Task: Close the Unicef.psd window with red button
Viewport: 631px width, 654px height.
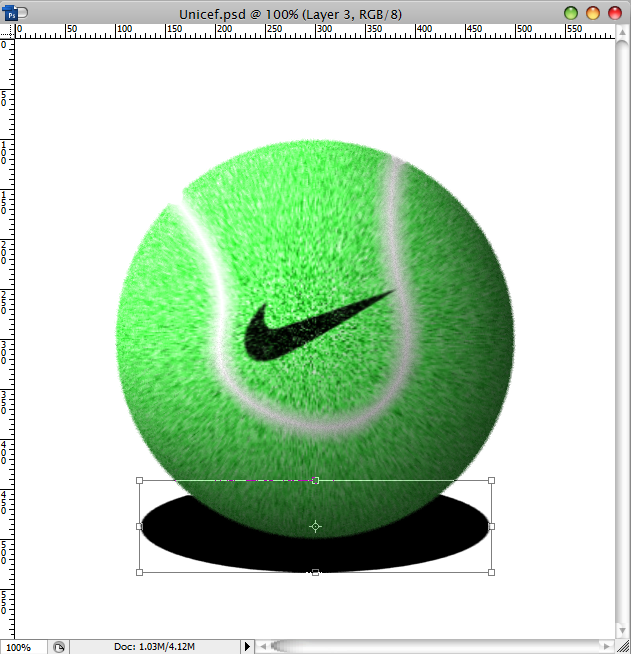Action: (615, 13)
